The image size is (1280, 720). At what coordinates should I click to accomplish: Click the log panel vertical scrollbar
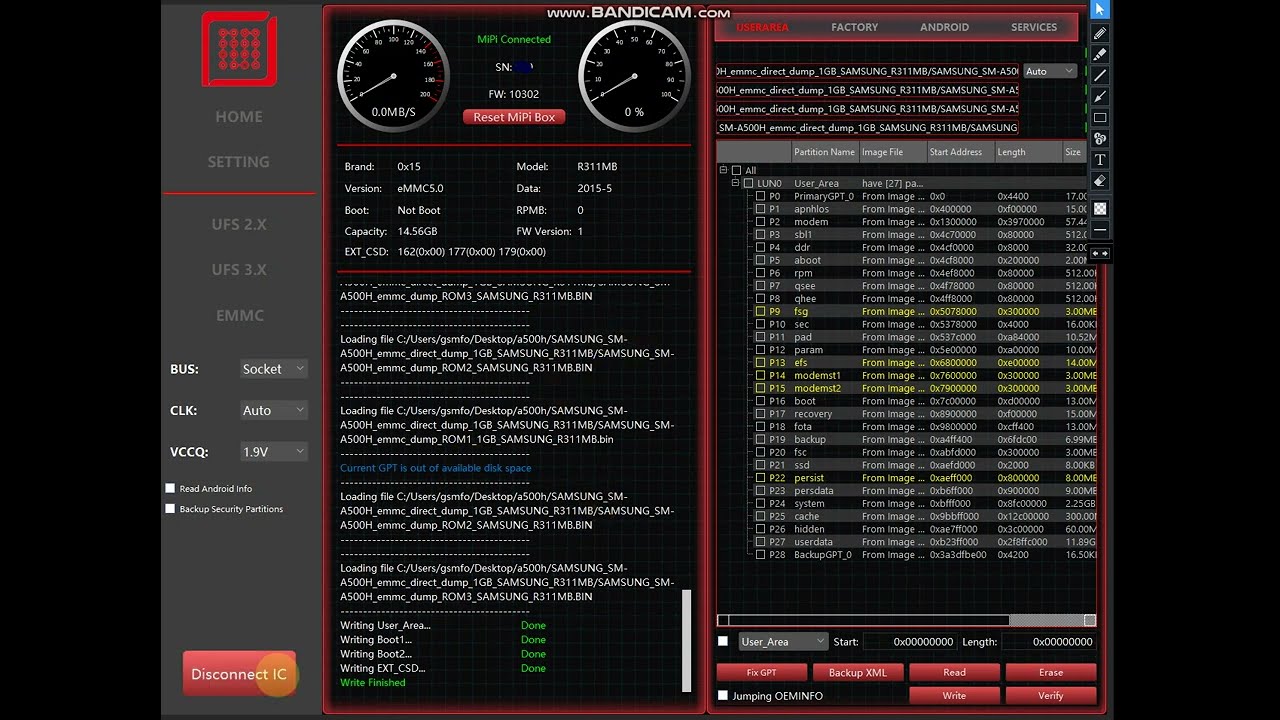[686, 640]
